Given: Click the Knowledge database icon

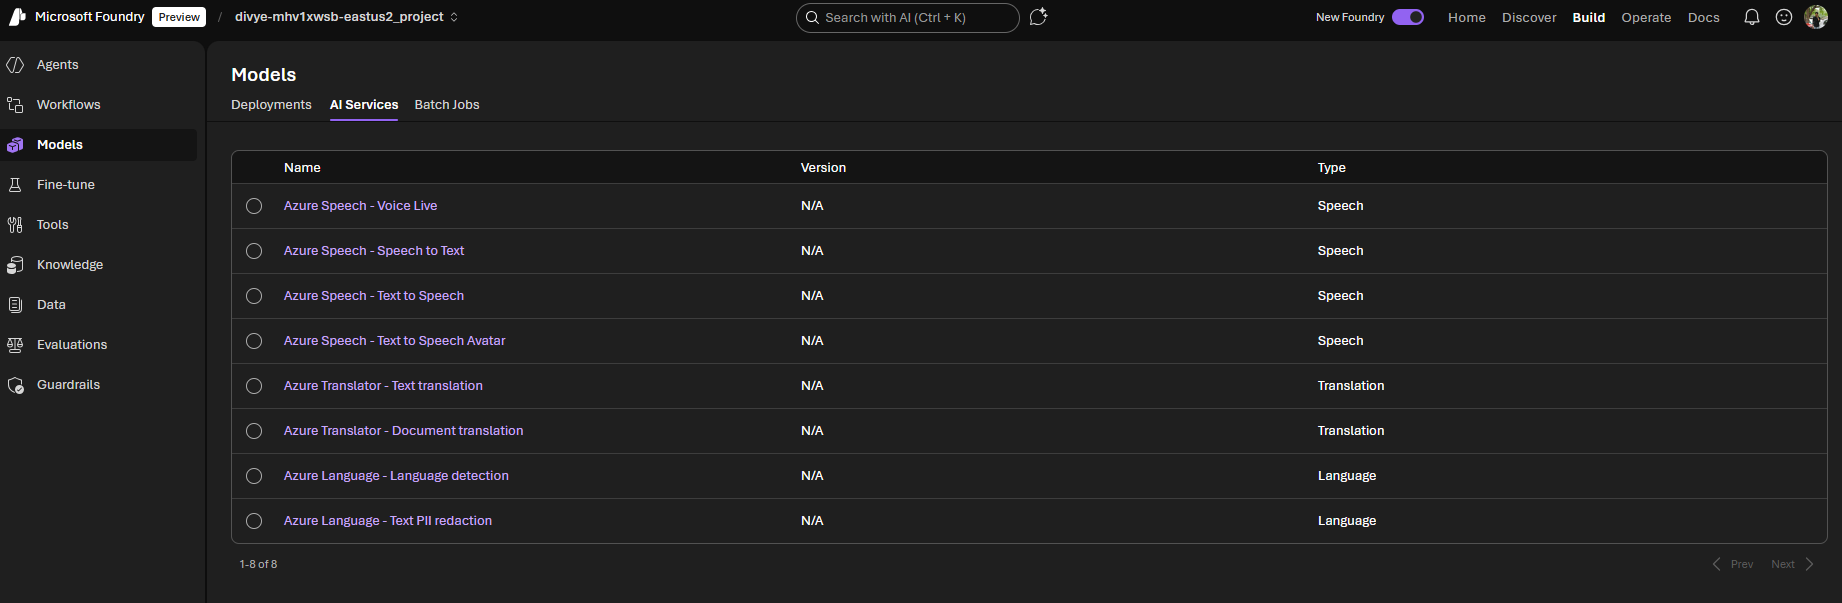Looking at the screenshot, I should coord(15,265).
